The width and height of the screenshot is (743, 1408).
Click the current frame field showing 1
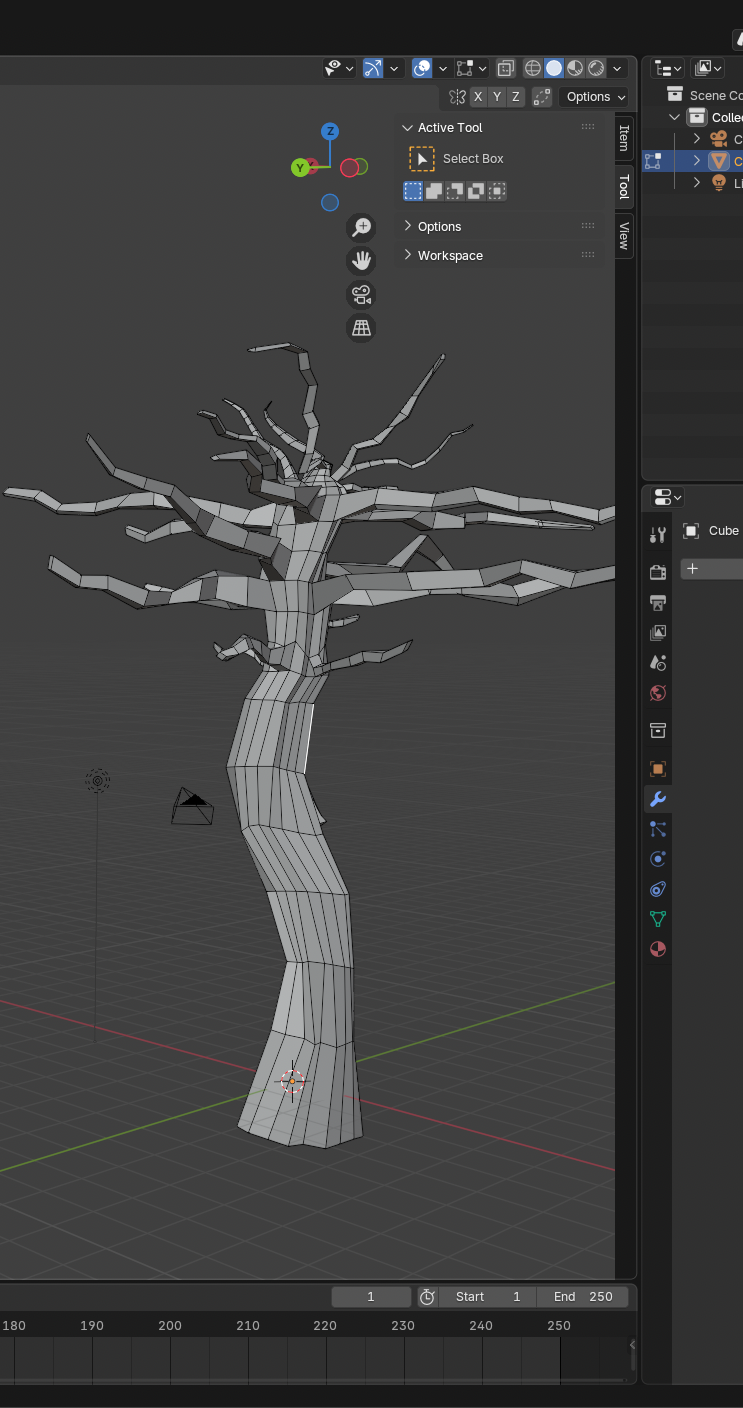coord(371,1296)
